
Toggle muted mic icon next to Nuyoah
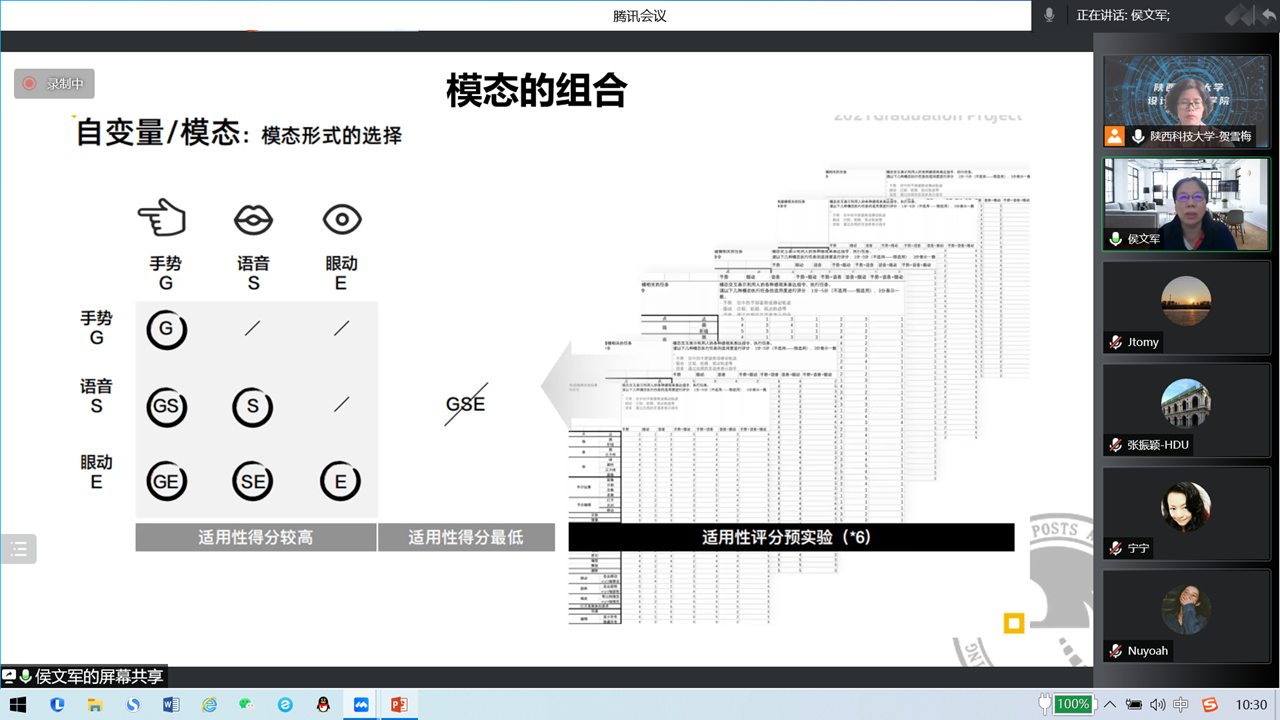pos(1115,651)
